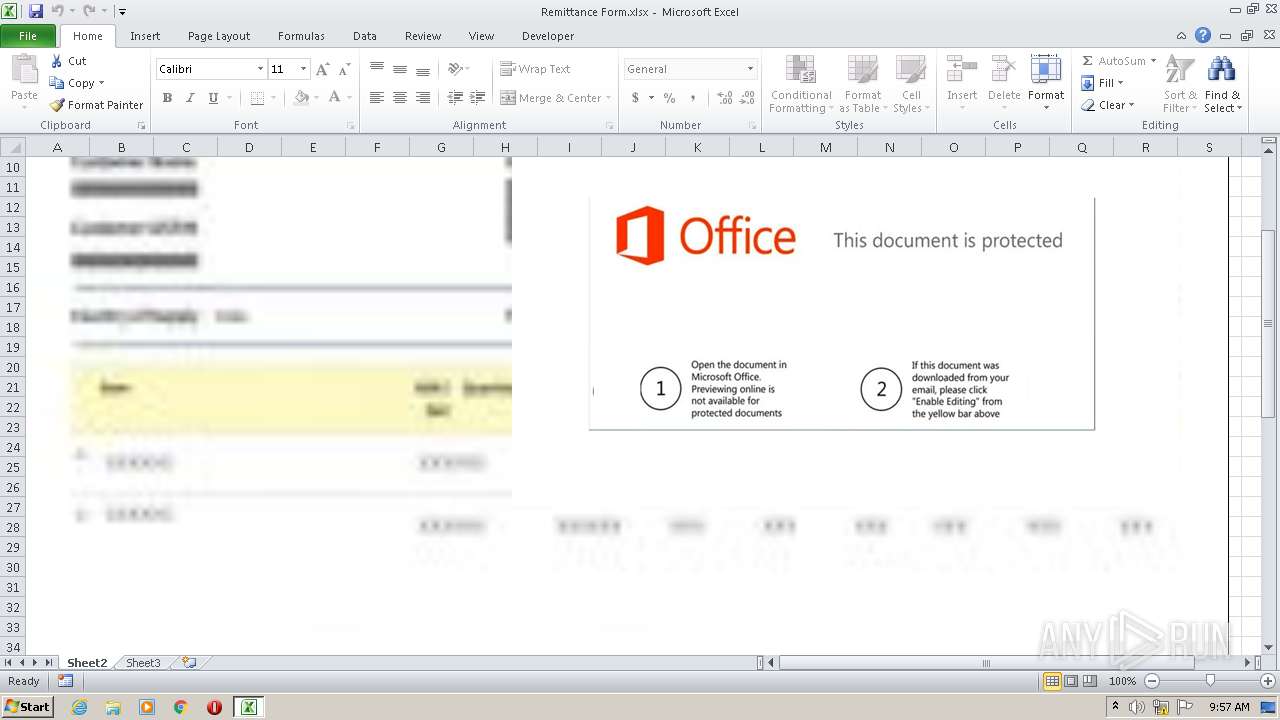The height and width of the screenshot is (720, 1280).
Task: Switch to Page Layout view in status bar
Action: pyautogui.click(x=1071, y=681)
